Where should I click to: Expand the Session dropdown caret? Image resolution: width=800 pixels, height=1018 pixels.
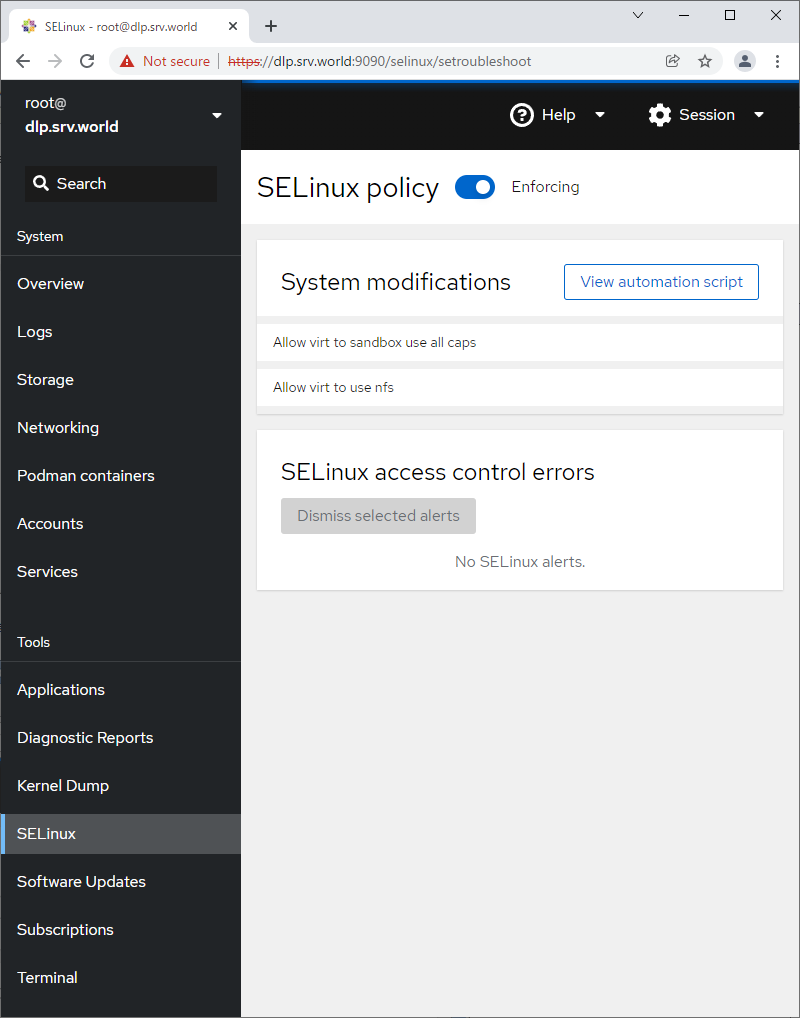tap(759, 115)
